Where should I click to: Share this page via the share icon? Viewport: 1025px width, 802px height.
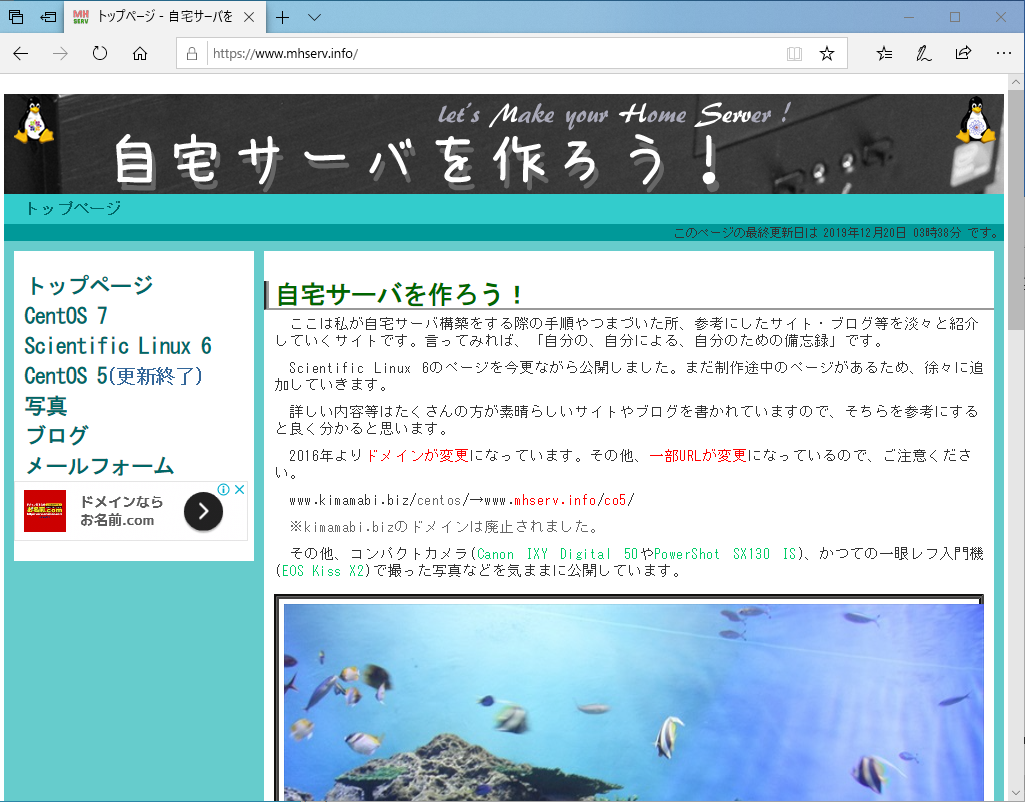[x=962, y=53]
